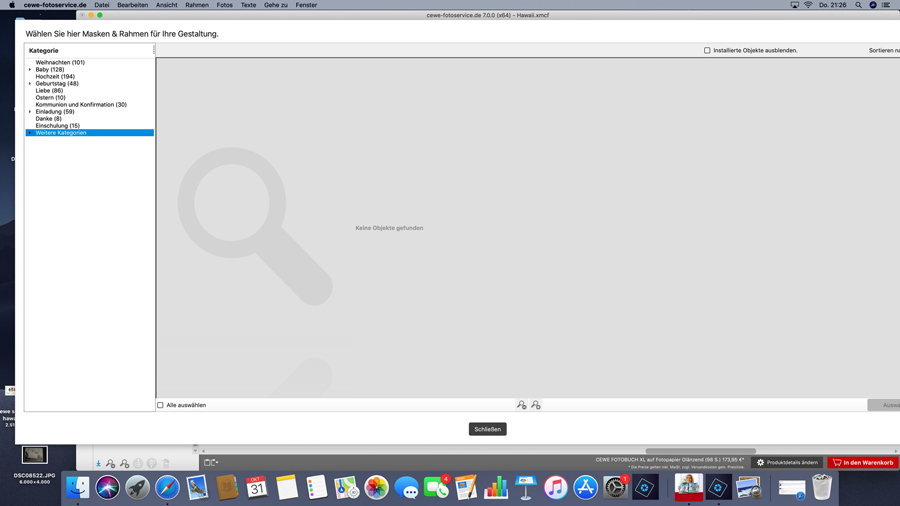Screen dimensions: 900x506
Task: Open FaceTime icon with badge 4
Action: point(436,488)
